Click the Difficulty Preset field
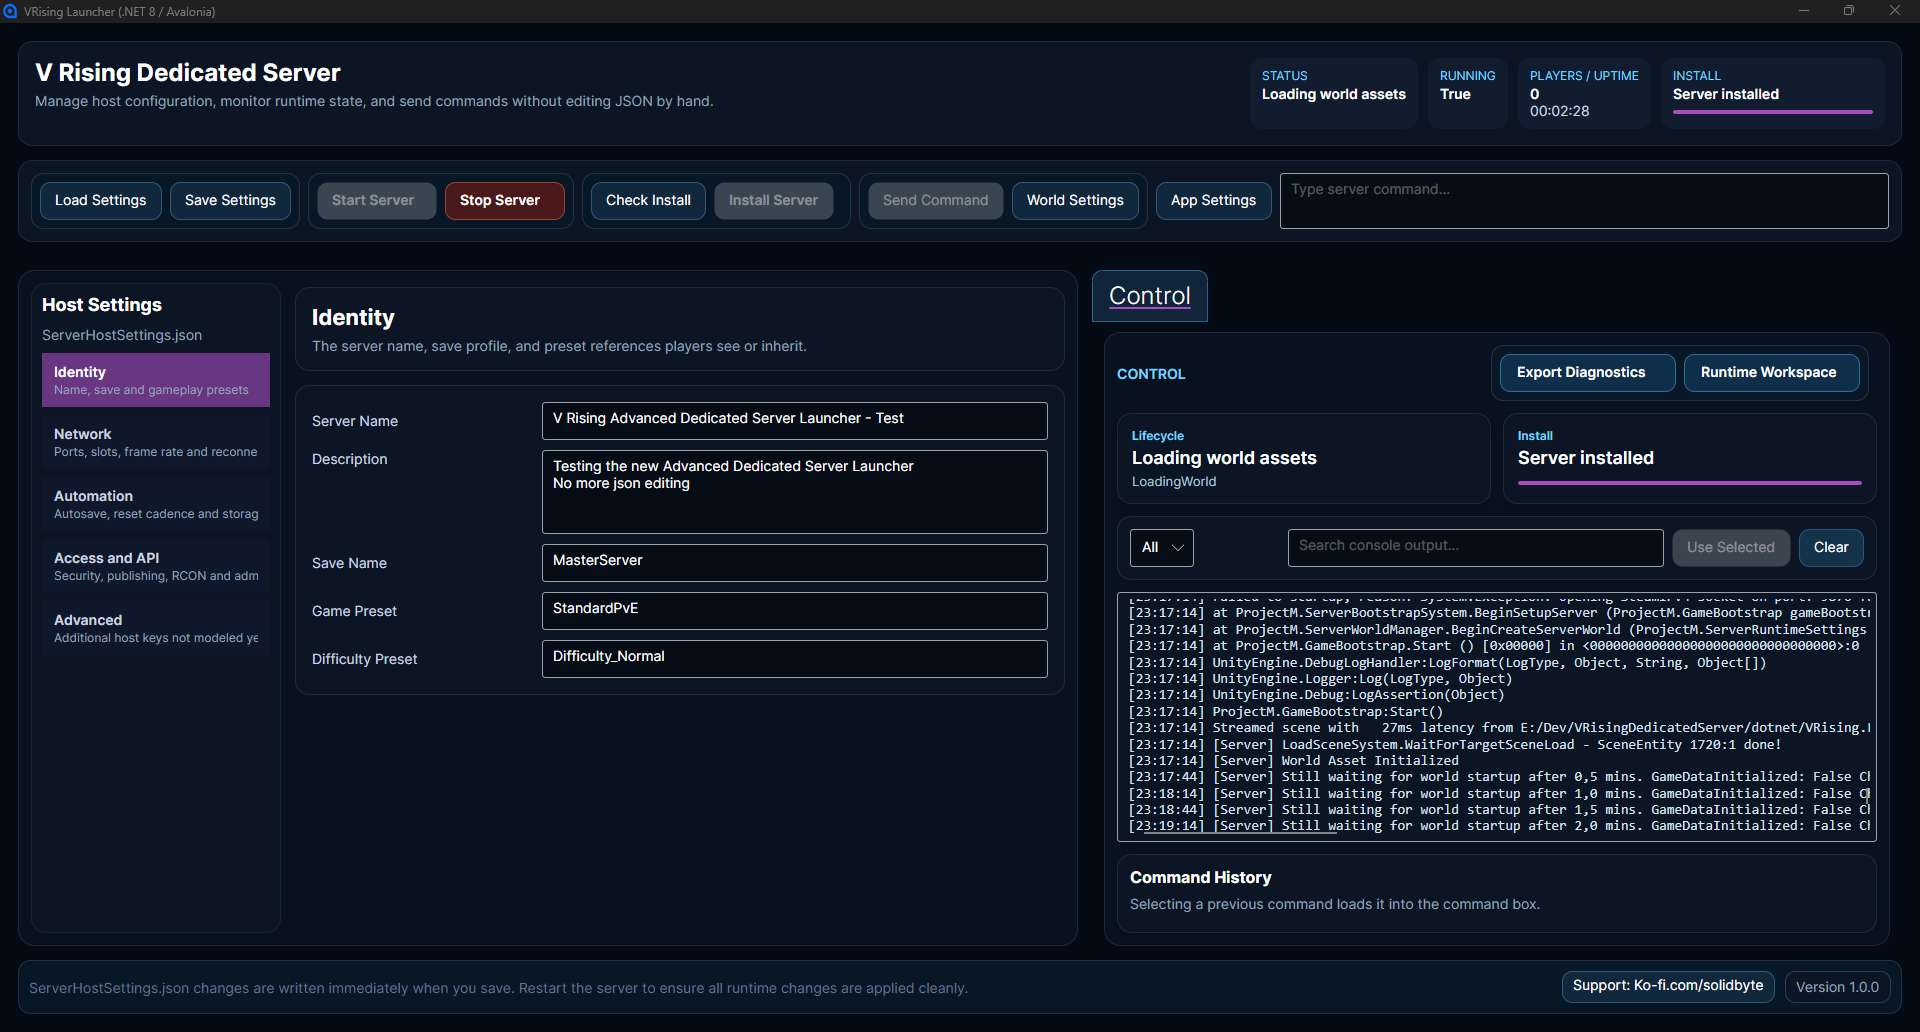 point(795,659)
